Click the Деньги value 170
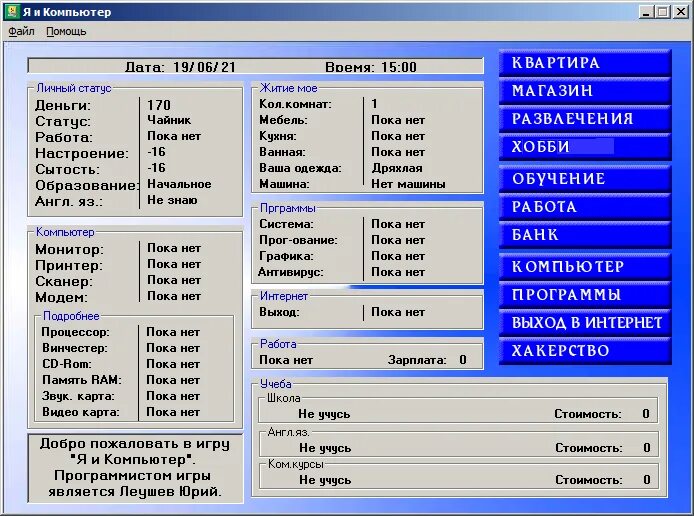694x516 pixels. click(x=159, y=105)
